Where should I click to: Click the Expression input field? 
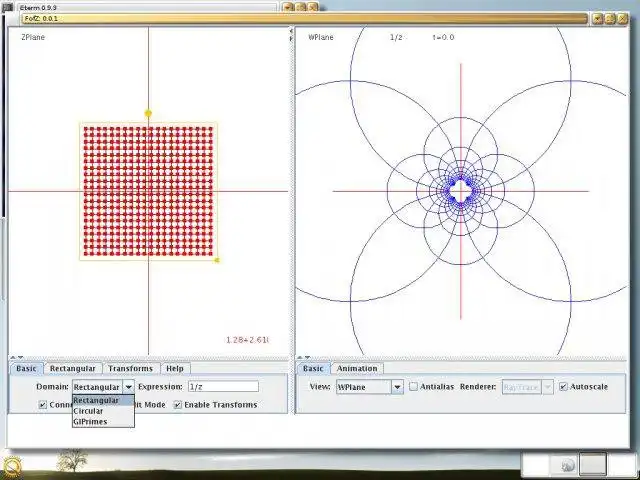tap(223, 387)
